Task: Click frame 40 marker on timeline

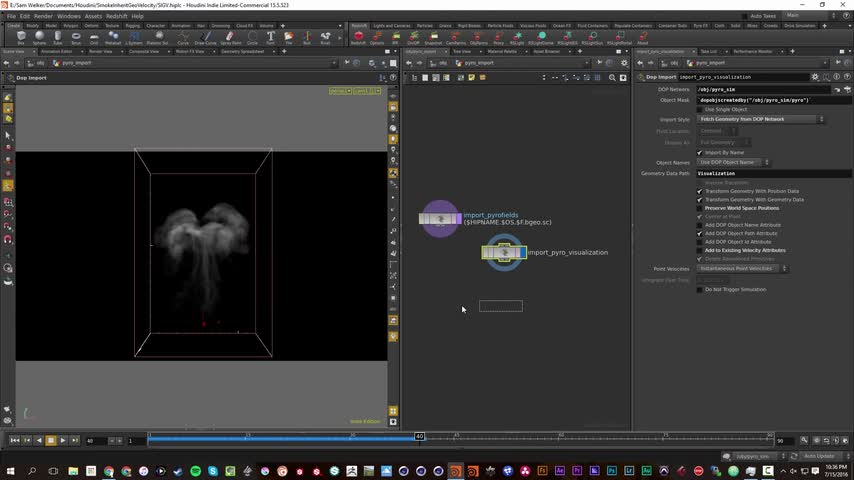Action: tap(419, 437)
